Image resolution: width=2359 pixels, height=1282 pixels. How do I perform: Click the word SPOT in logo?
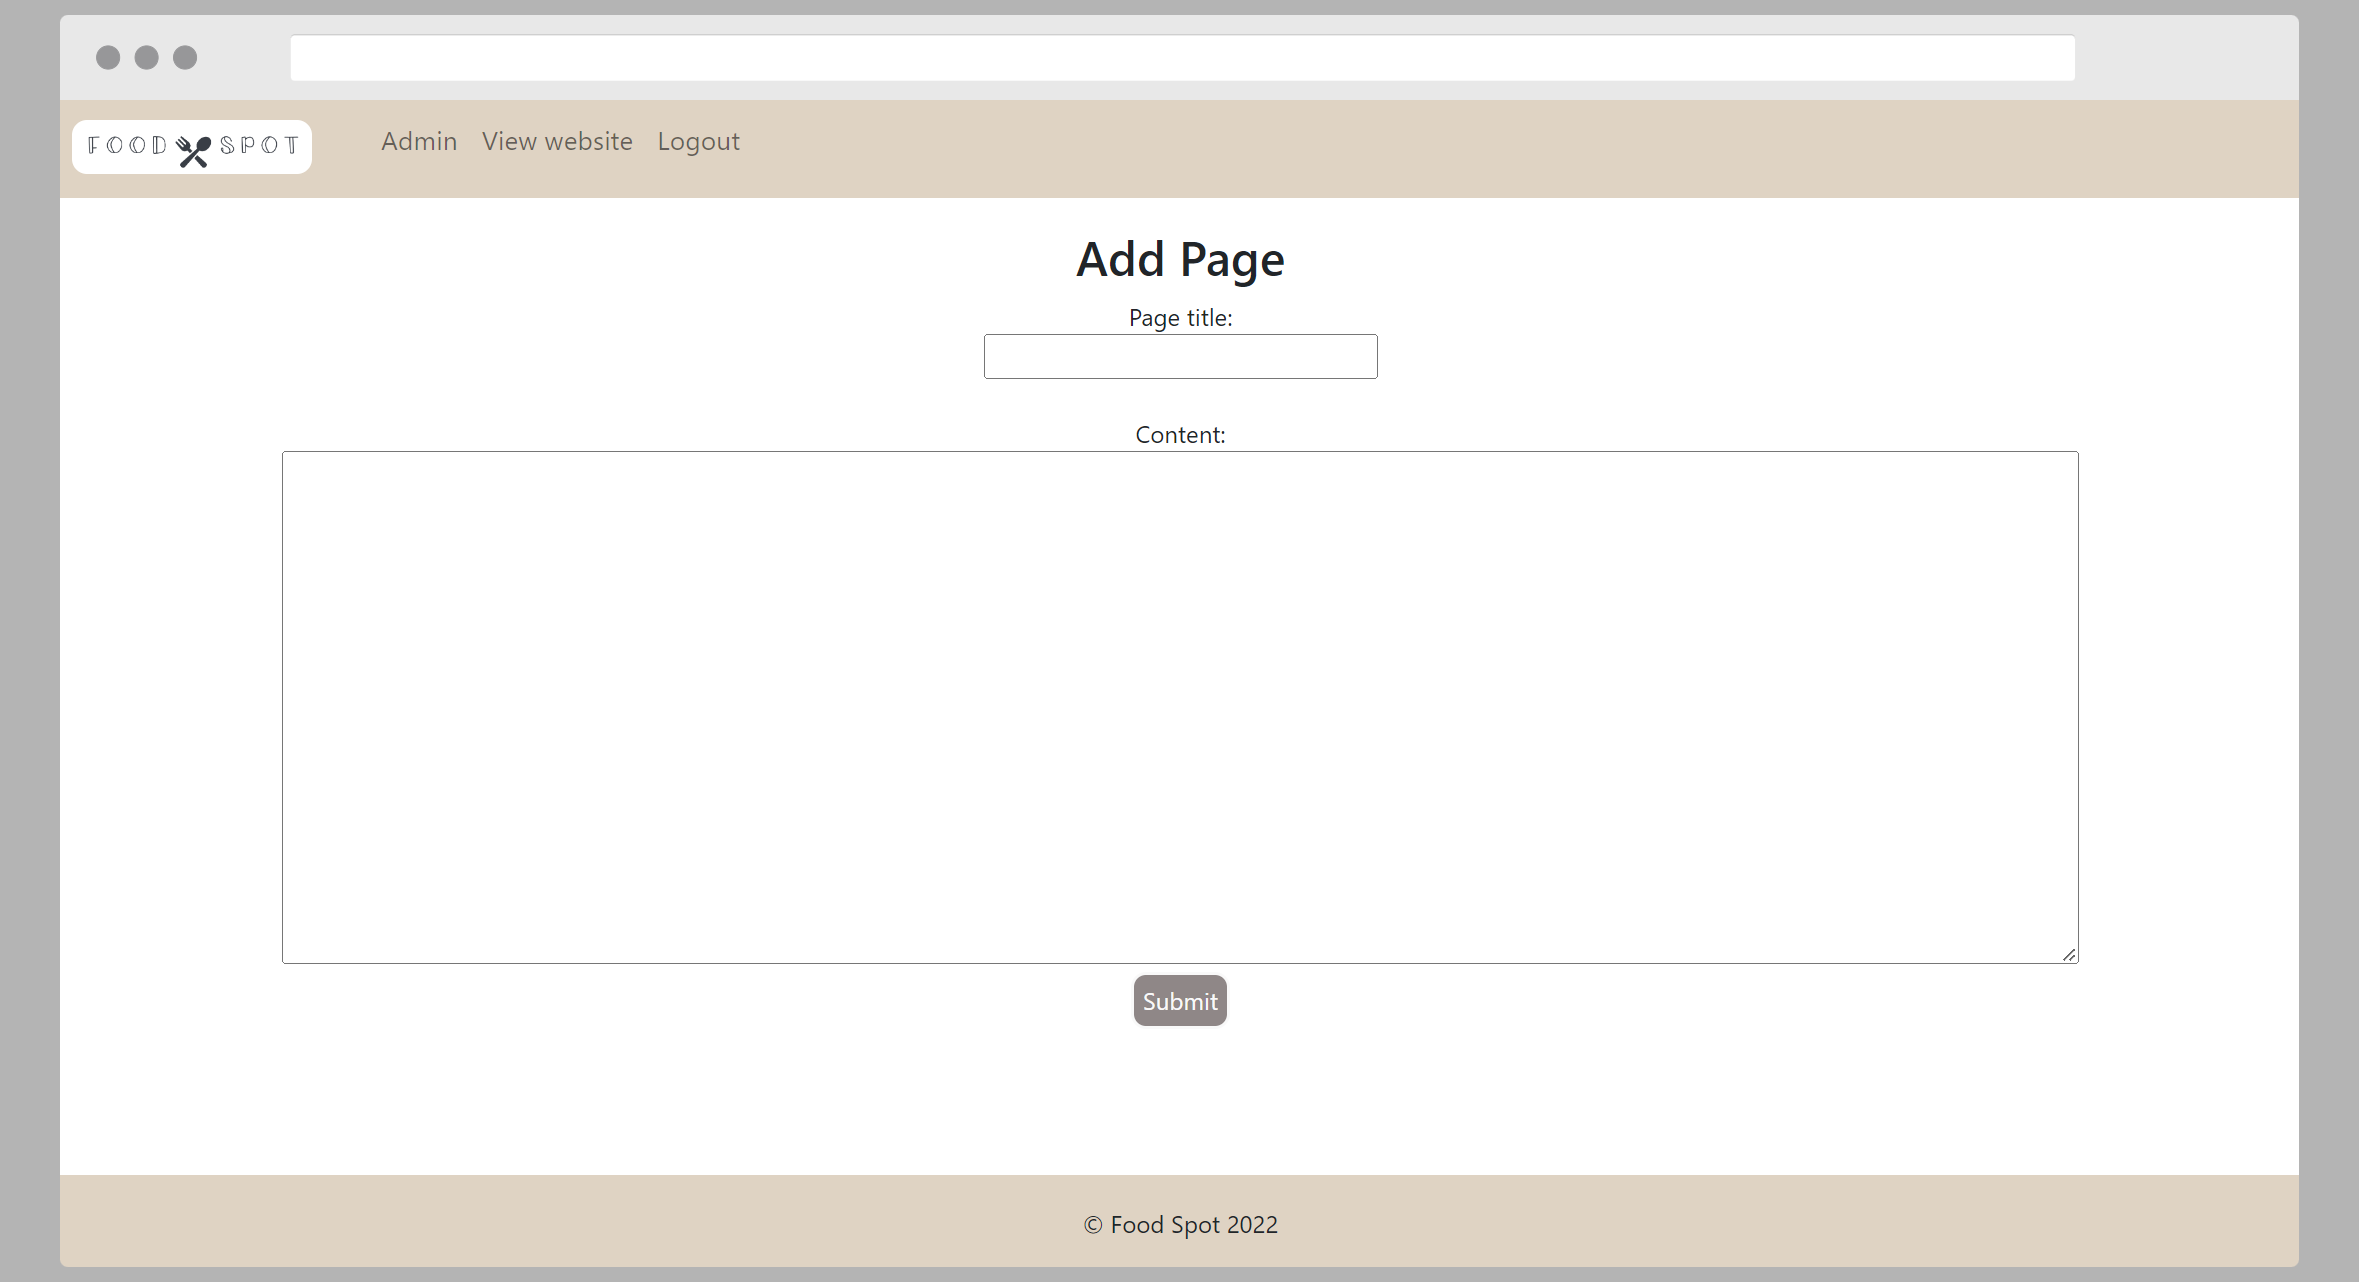click(x=259, y=146)
